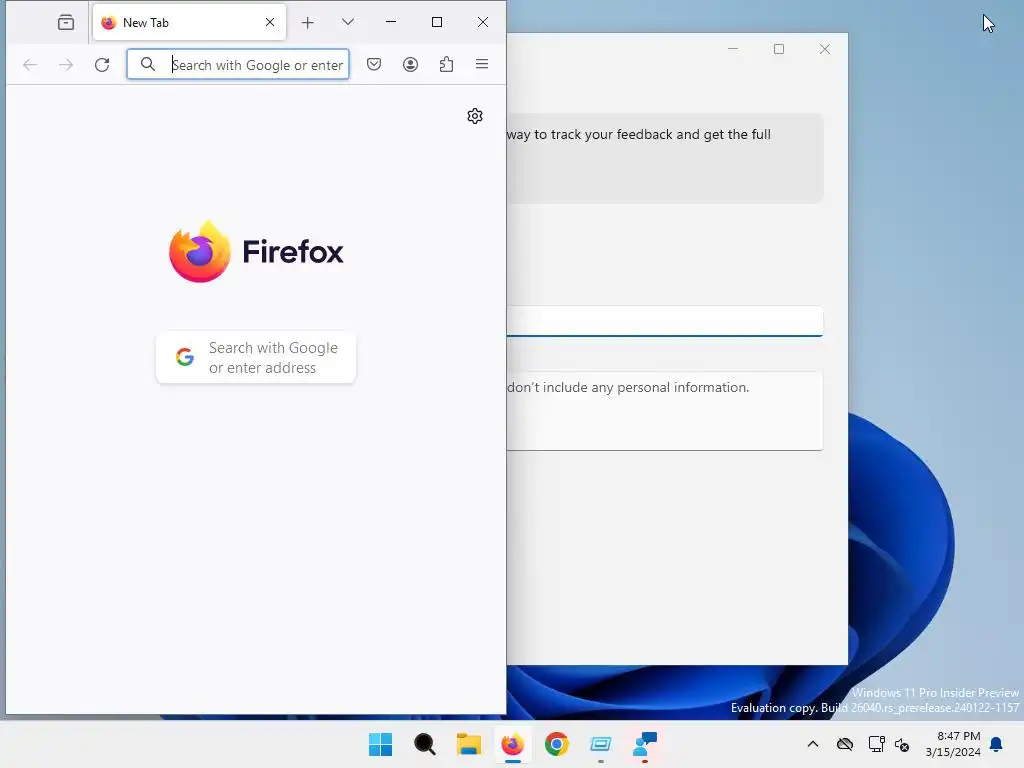
Task: Show hidden system tray icons
Action: pos(813,744)
